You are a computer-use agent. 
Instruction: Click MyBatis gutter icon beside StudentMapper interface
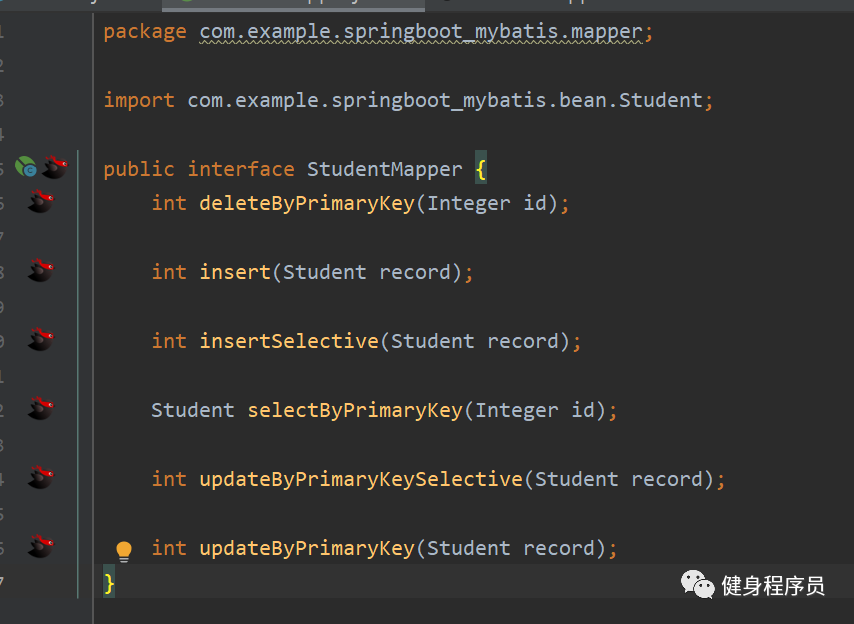[54, 168]
